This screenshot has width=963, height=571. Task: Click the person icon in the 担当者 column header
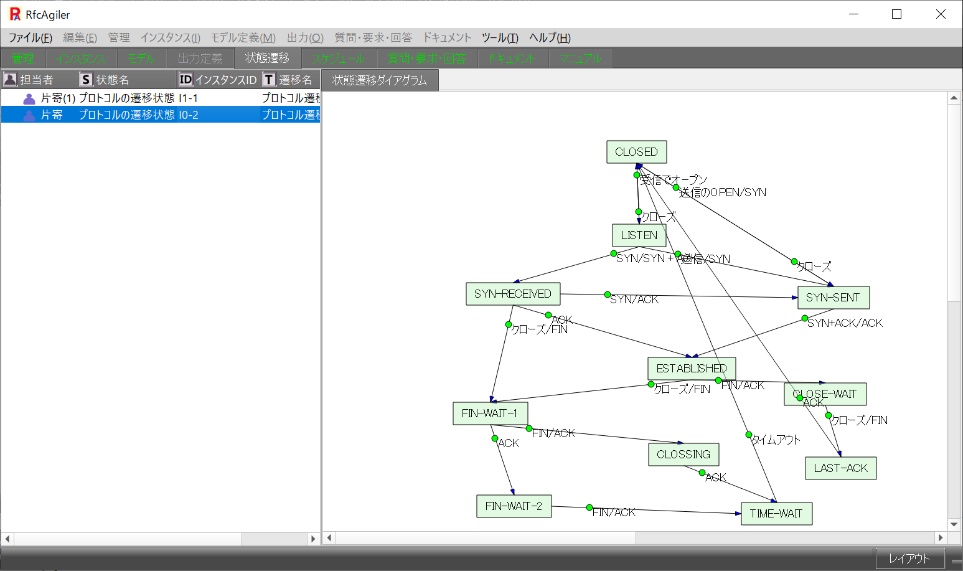[10, 79]
